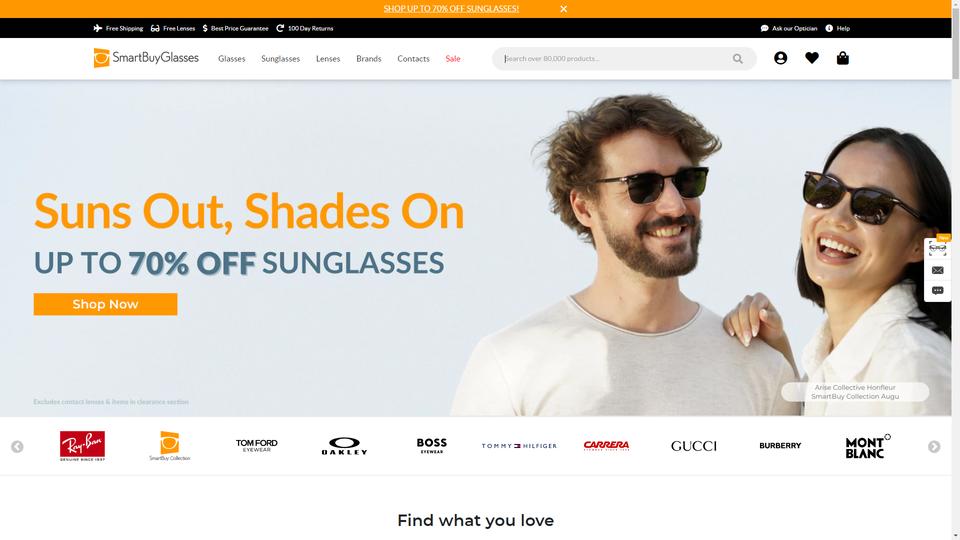Click the search magnifier icon
Viewport: 960px width, 540px height.
pyautogui.click(x=738, y=59)
